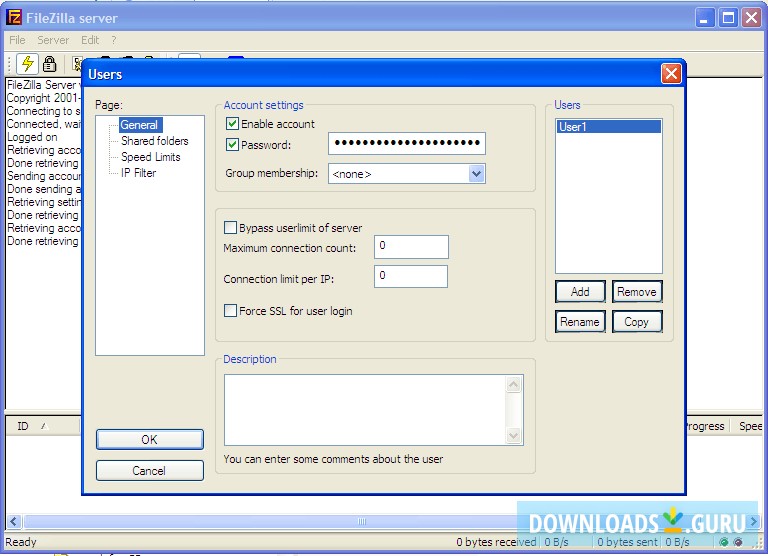Click the password input field
The width and height of the screenshot is (768, 556).
407,143
